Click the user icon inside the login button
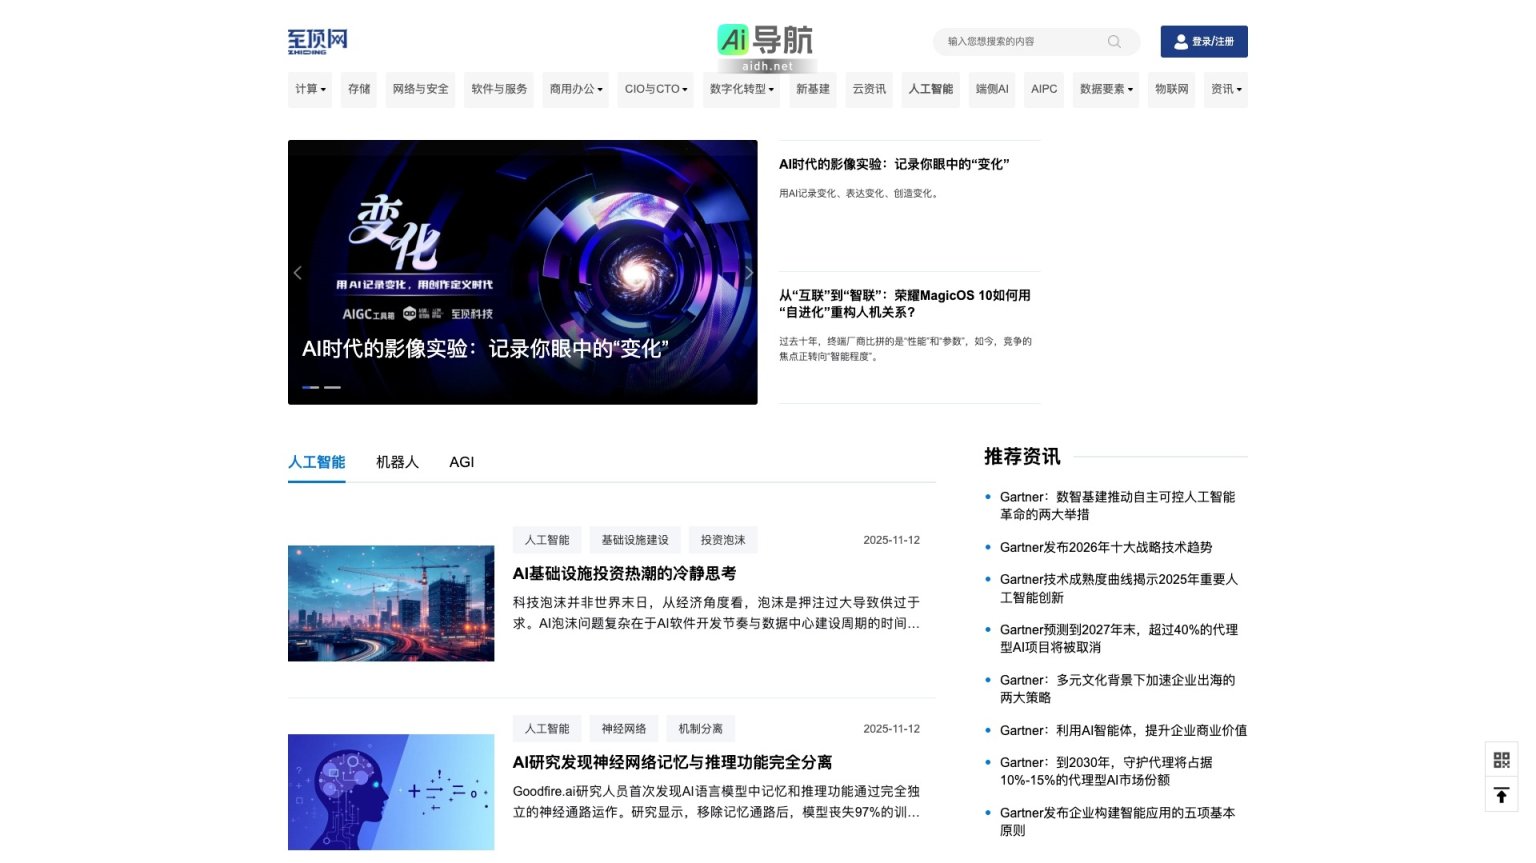The width and height of the screenshot is (1536, 863). pyautogui.click(x=1180, y=41)
